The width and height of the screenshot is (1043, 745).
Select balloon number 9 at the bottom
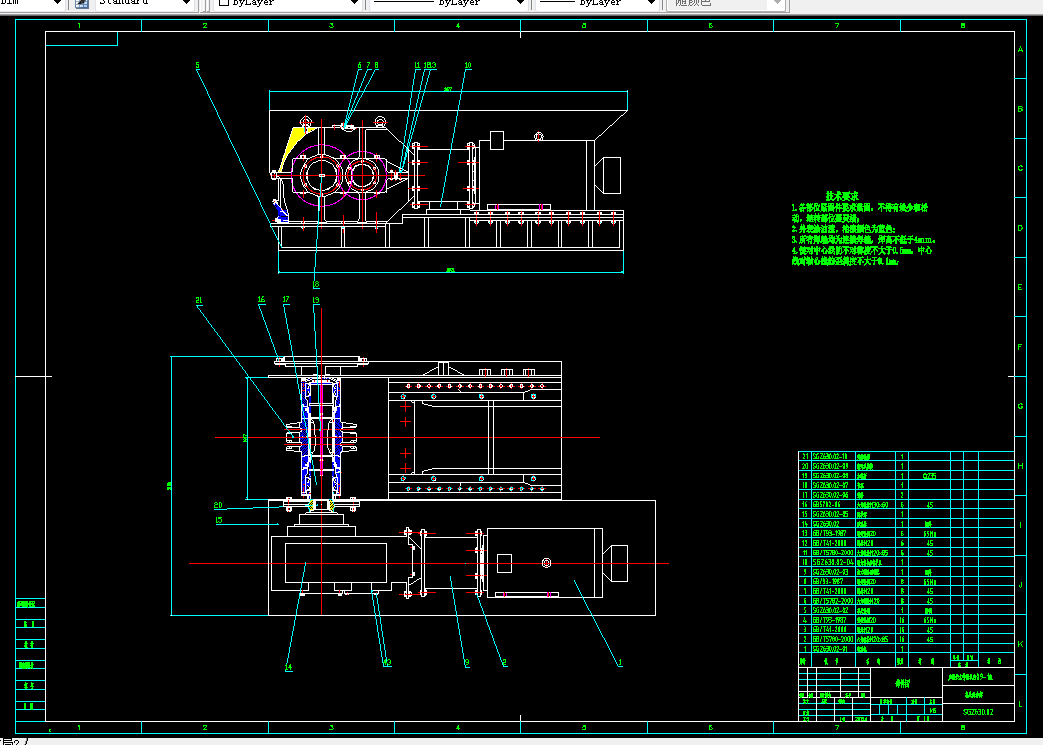tap(467, 663)
